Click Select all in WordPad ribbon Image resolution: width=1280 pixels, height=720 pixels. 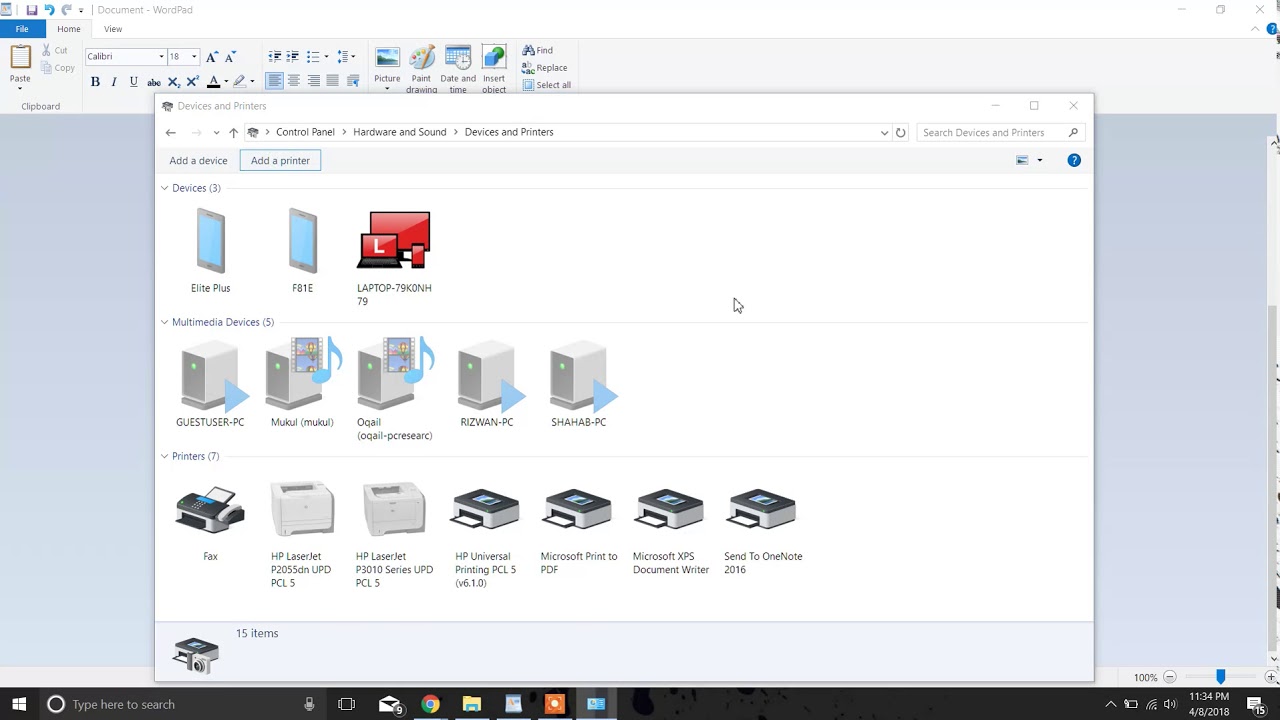pyautogui.click(x=547, y=85)
